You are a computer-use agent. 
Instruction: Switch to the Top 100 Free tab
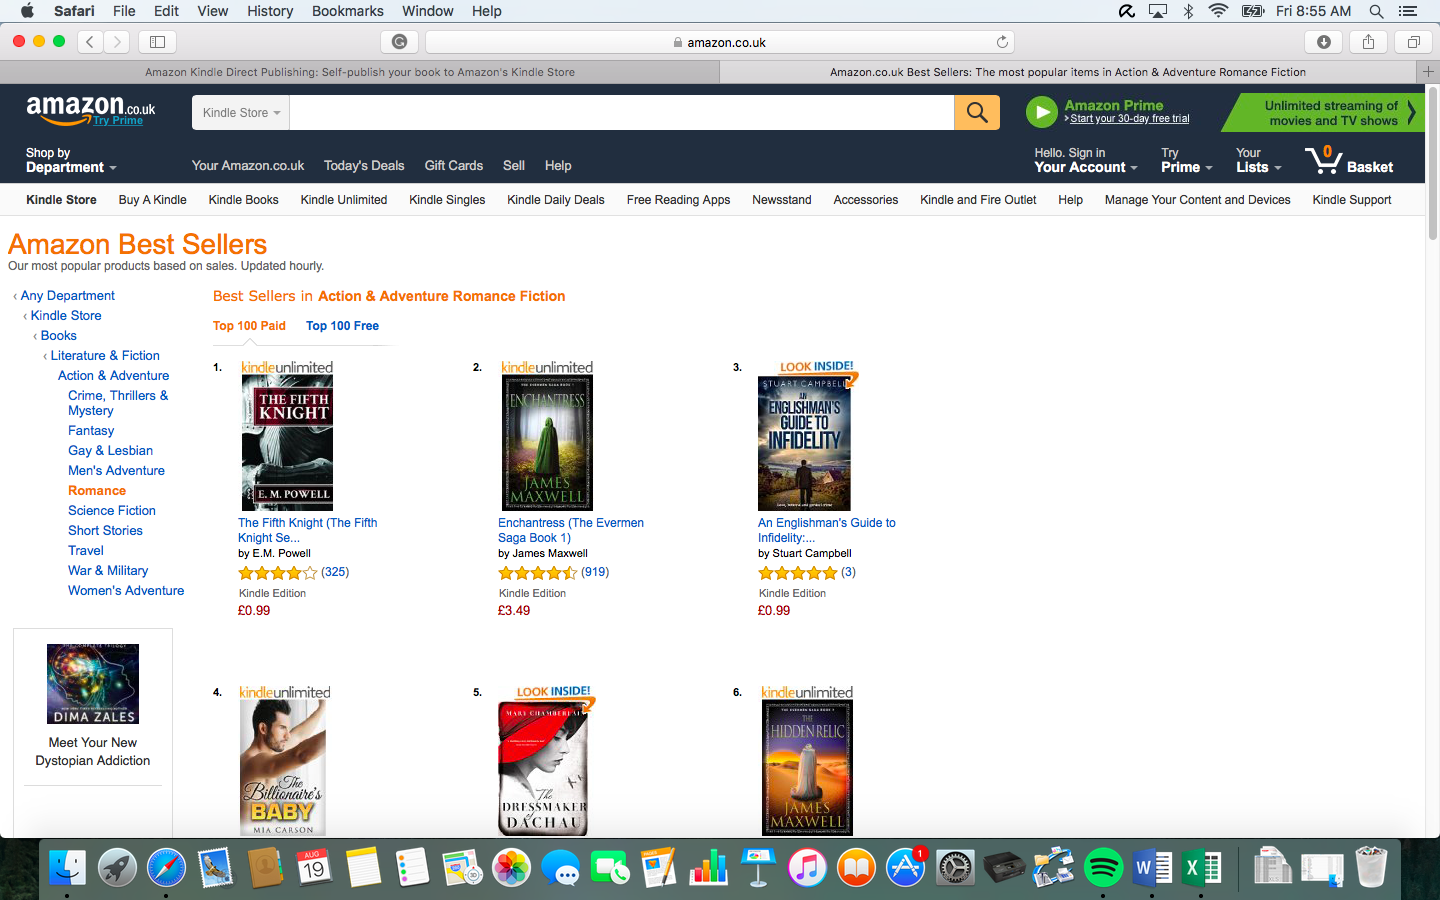[342, 326]
